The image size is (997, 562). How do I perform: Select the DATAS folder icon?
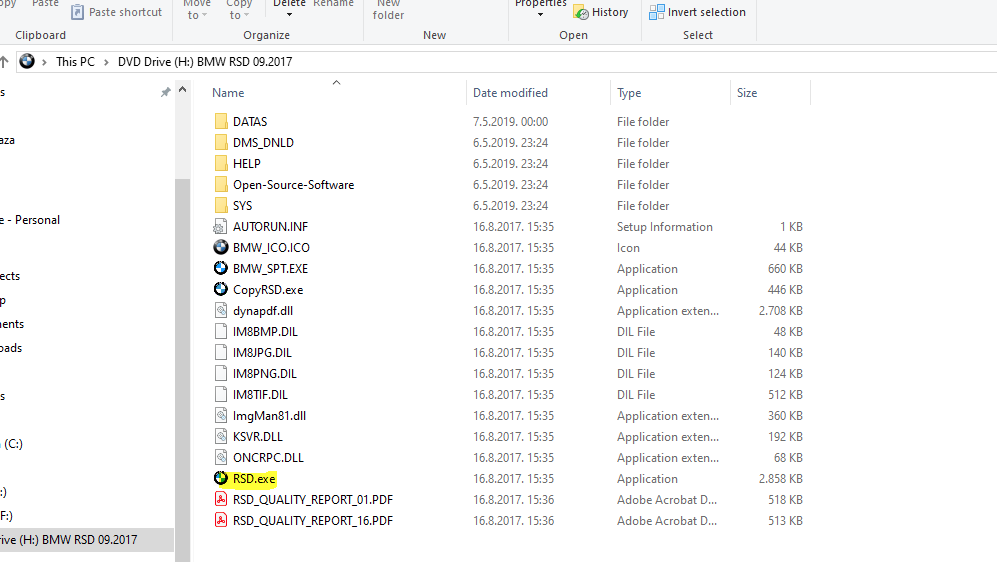[221, 122]
